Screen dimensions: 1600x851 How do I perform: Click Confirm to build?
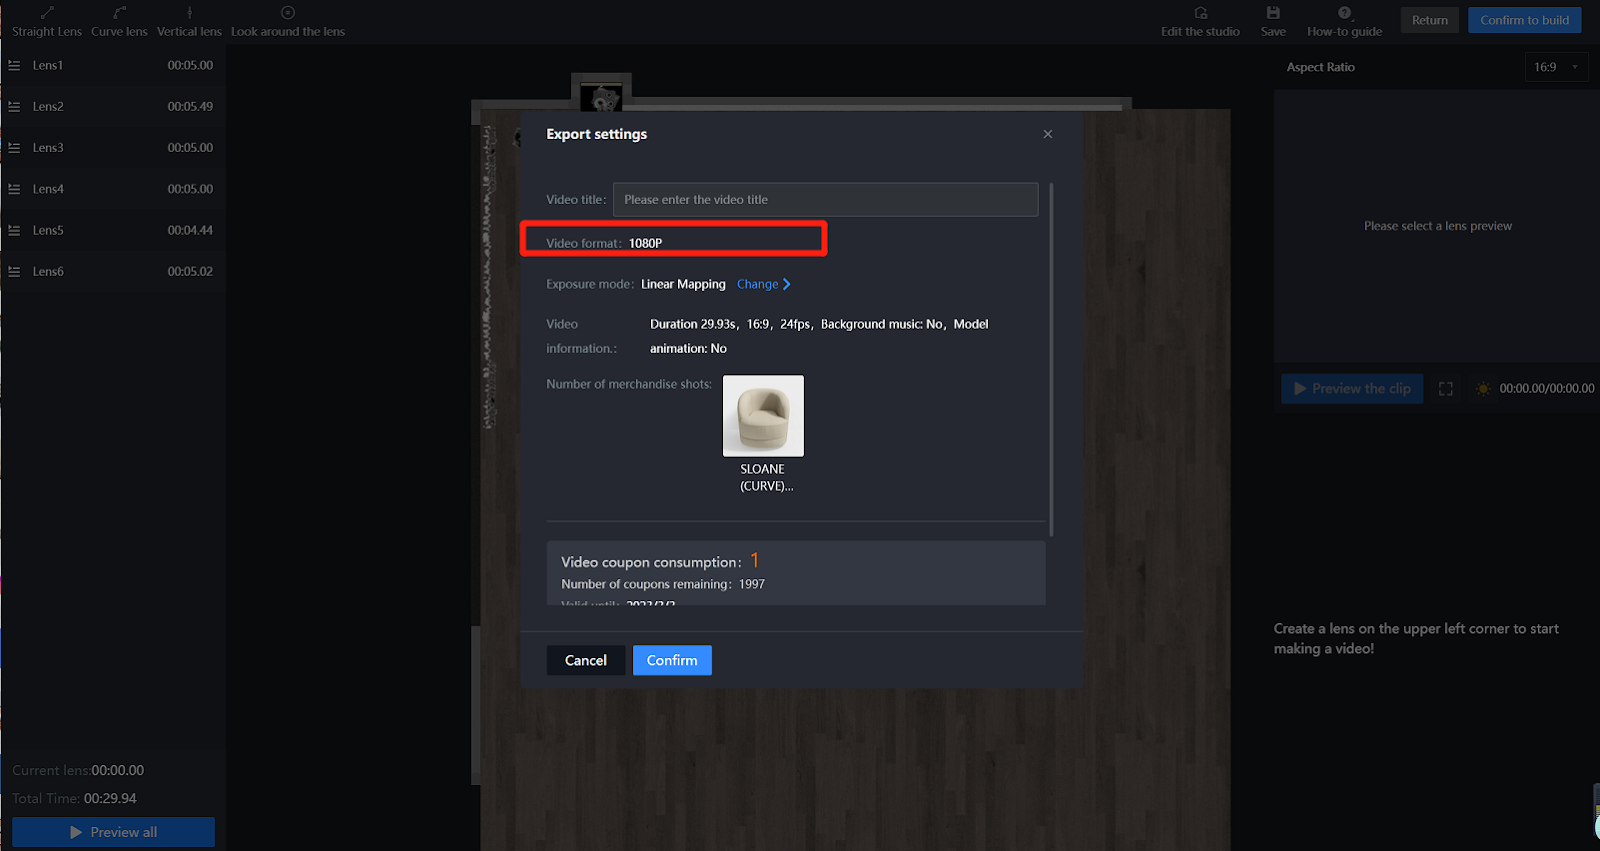pyautogui.click(x=1525, y=20)
